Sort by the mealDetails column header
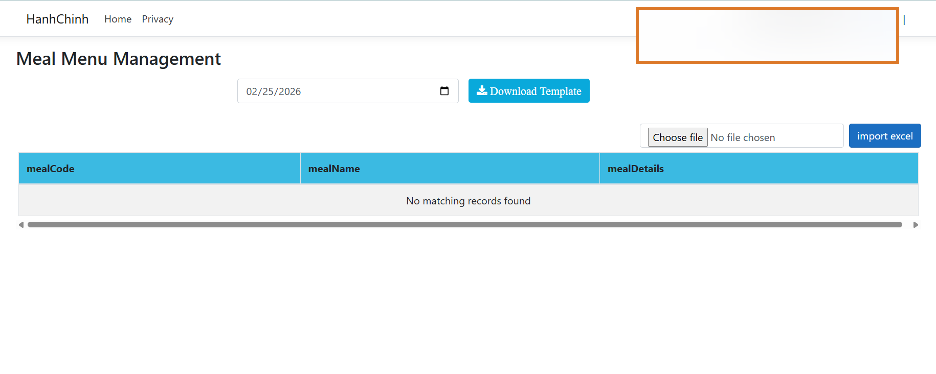936x374 pixels. coord(759,169)
